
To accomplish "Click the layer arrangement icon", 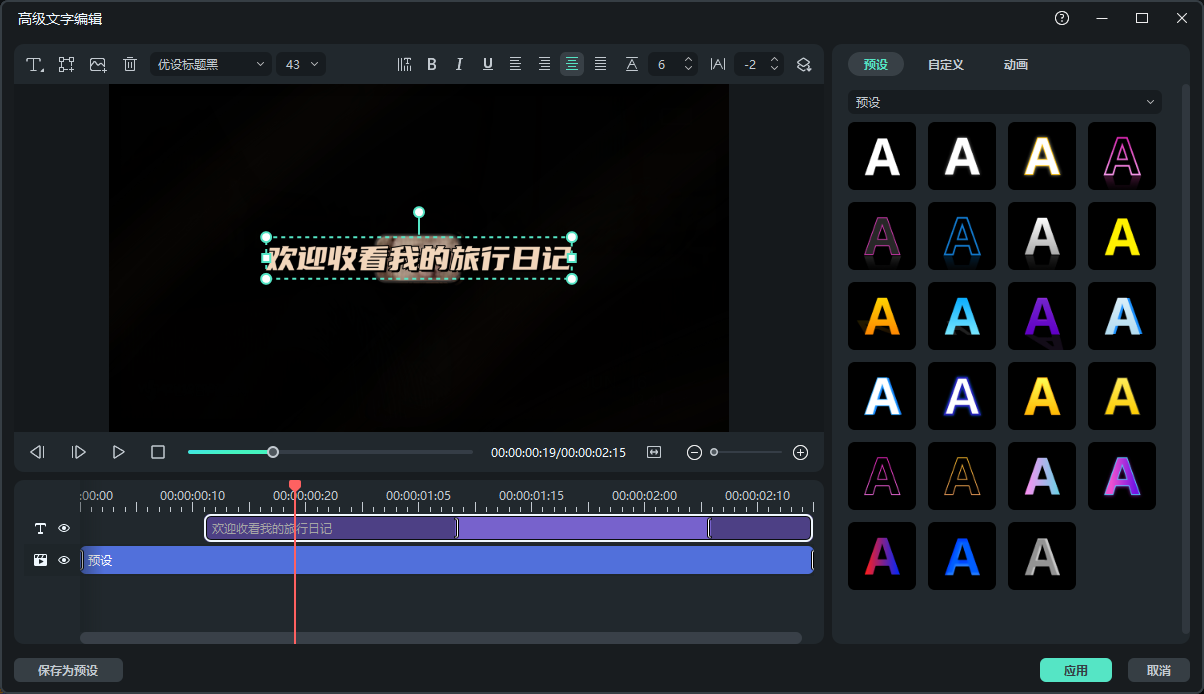I will point(804,64).
